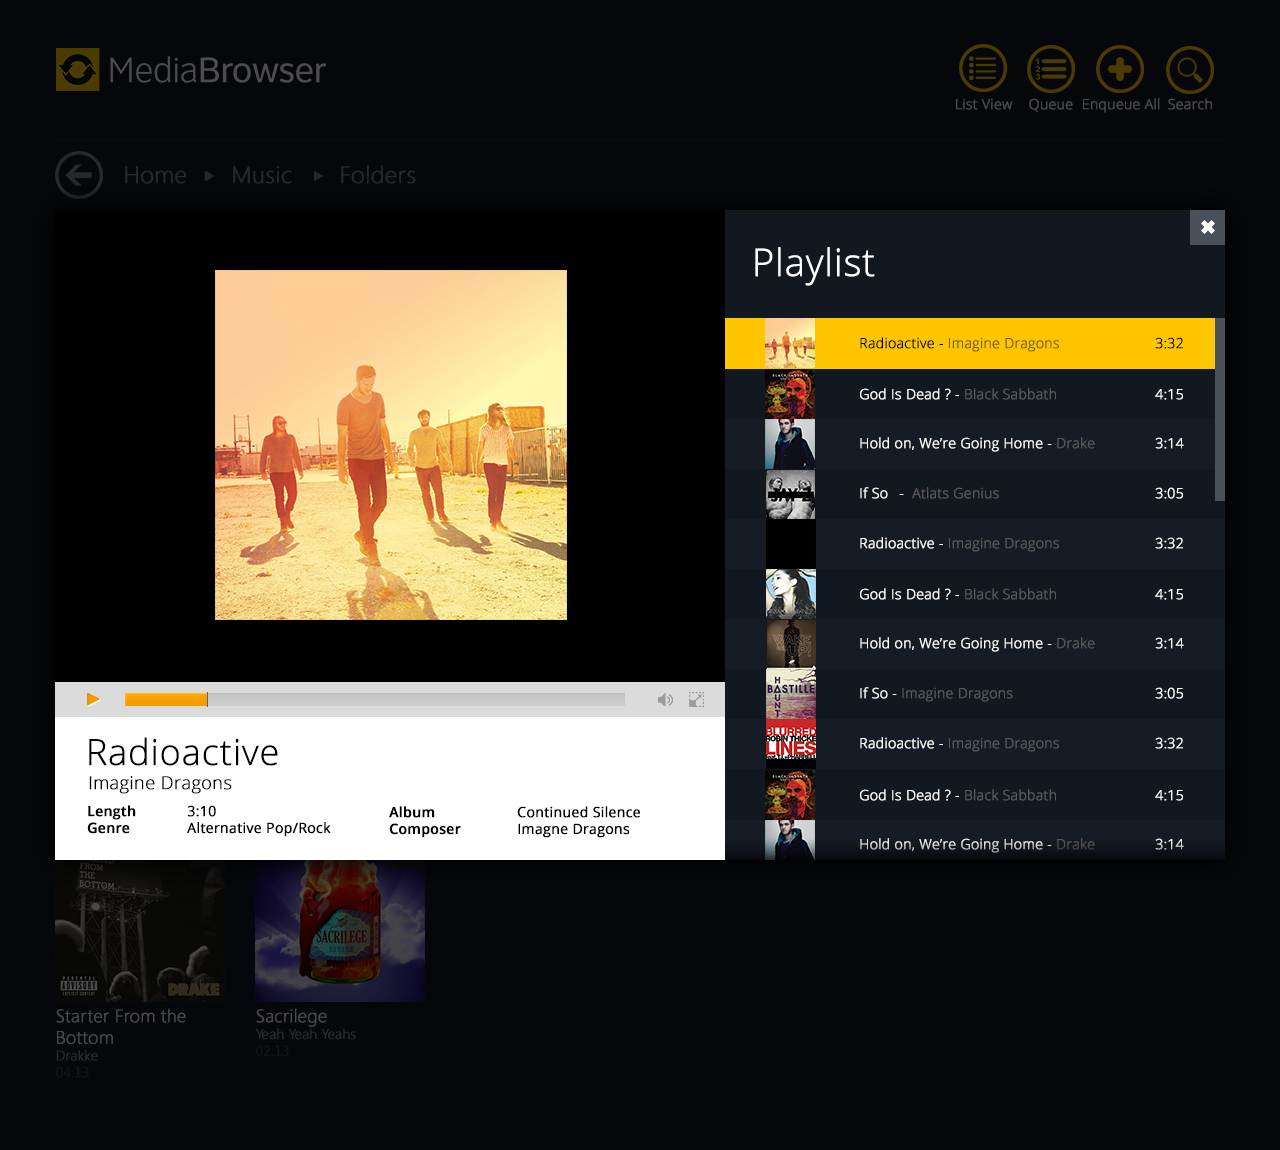Click the Enqueue All plus icon

point(1119,69)
